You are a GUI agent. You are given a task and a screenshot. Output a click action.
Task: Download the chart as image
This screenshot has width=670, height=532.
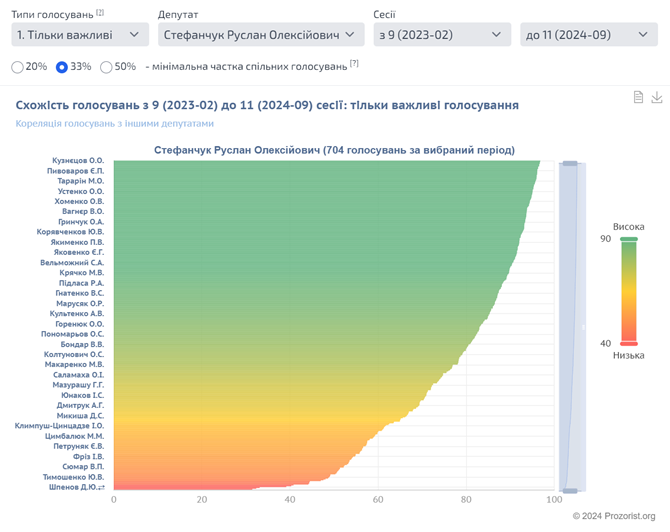[657, 97]
